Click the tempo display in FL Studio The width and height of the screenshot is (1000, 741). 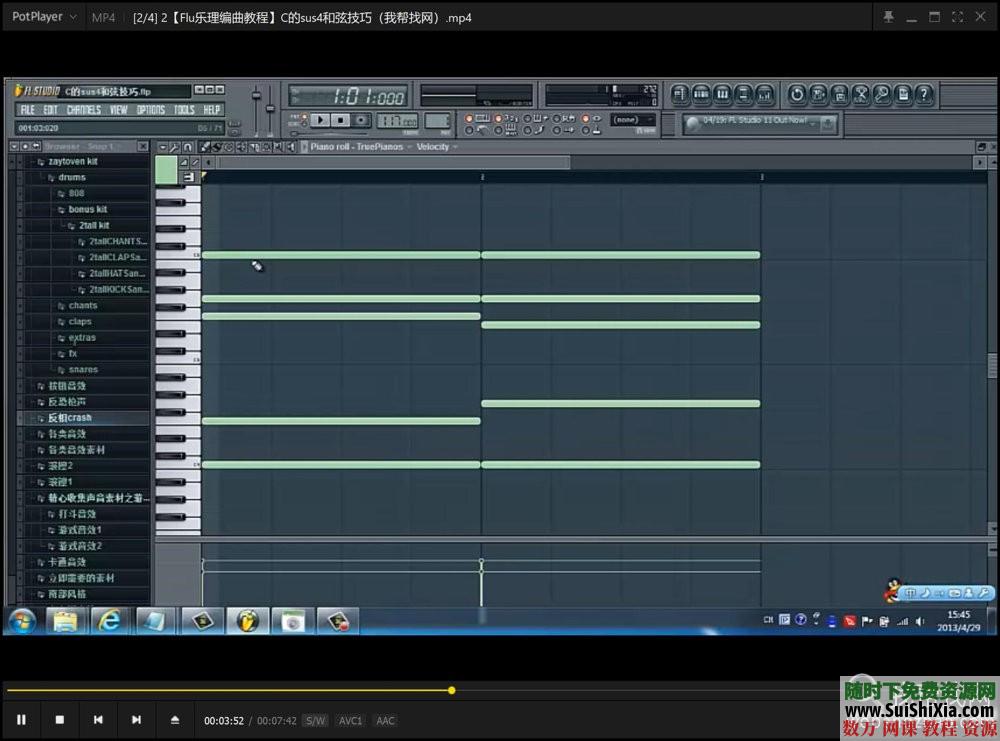(397, 120)
